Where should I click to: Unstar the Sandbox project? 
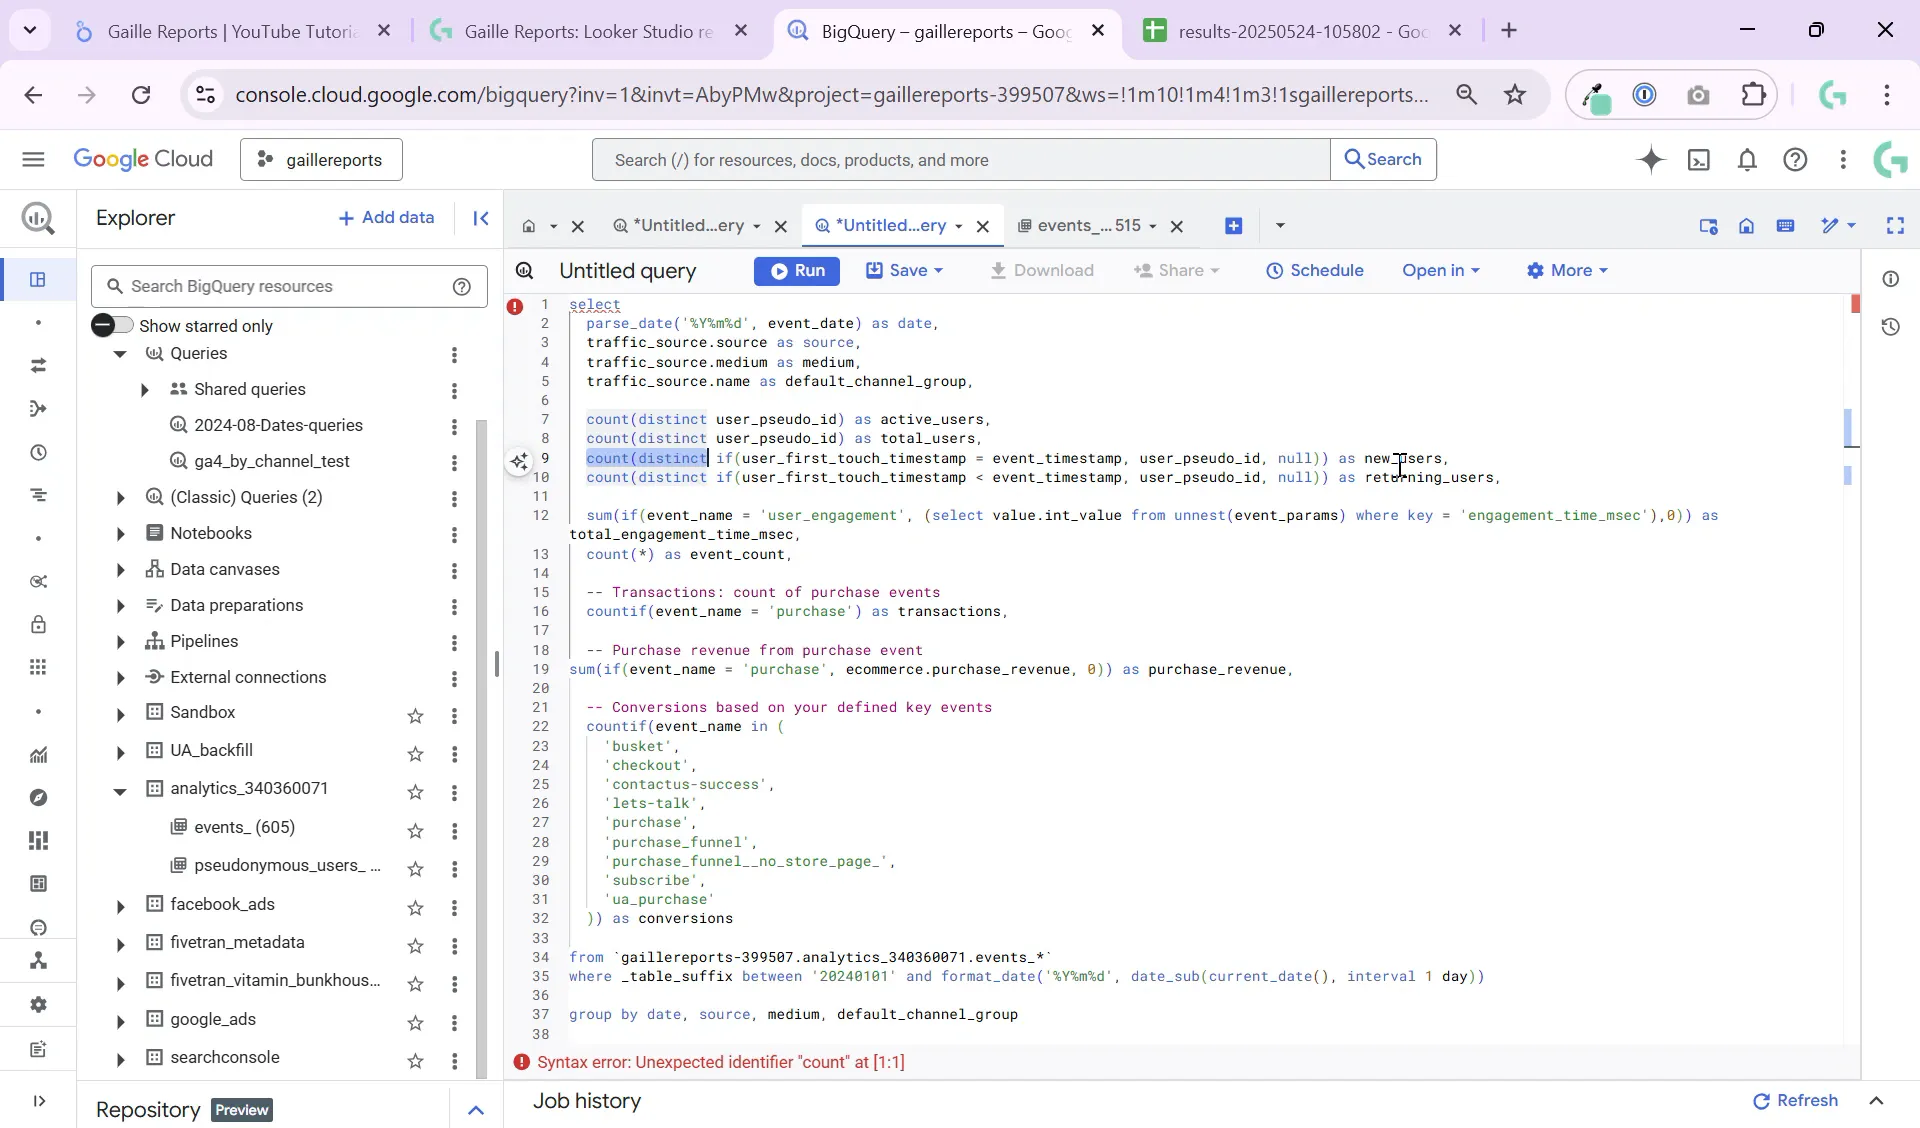point(416,716)
